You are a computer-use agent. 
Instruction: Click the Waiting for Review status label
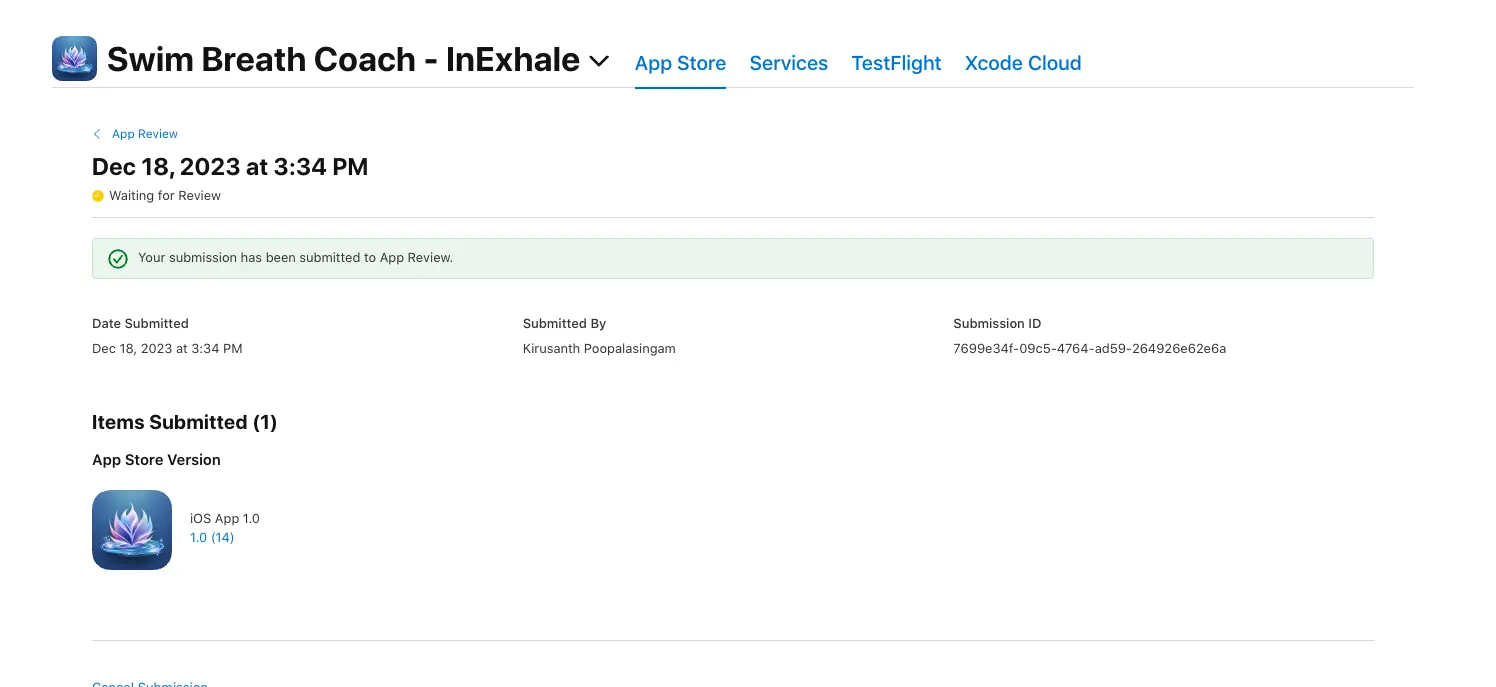point(165,196)
